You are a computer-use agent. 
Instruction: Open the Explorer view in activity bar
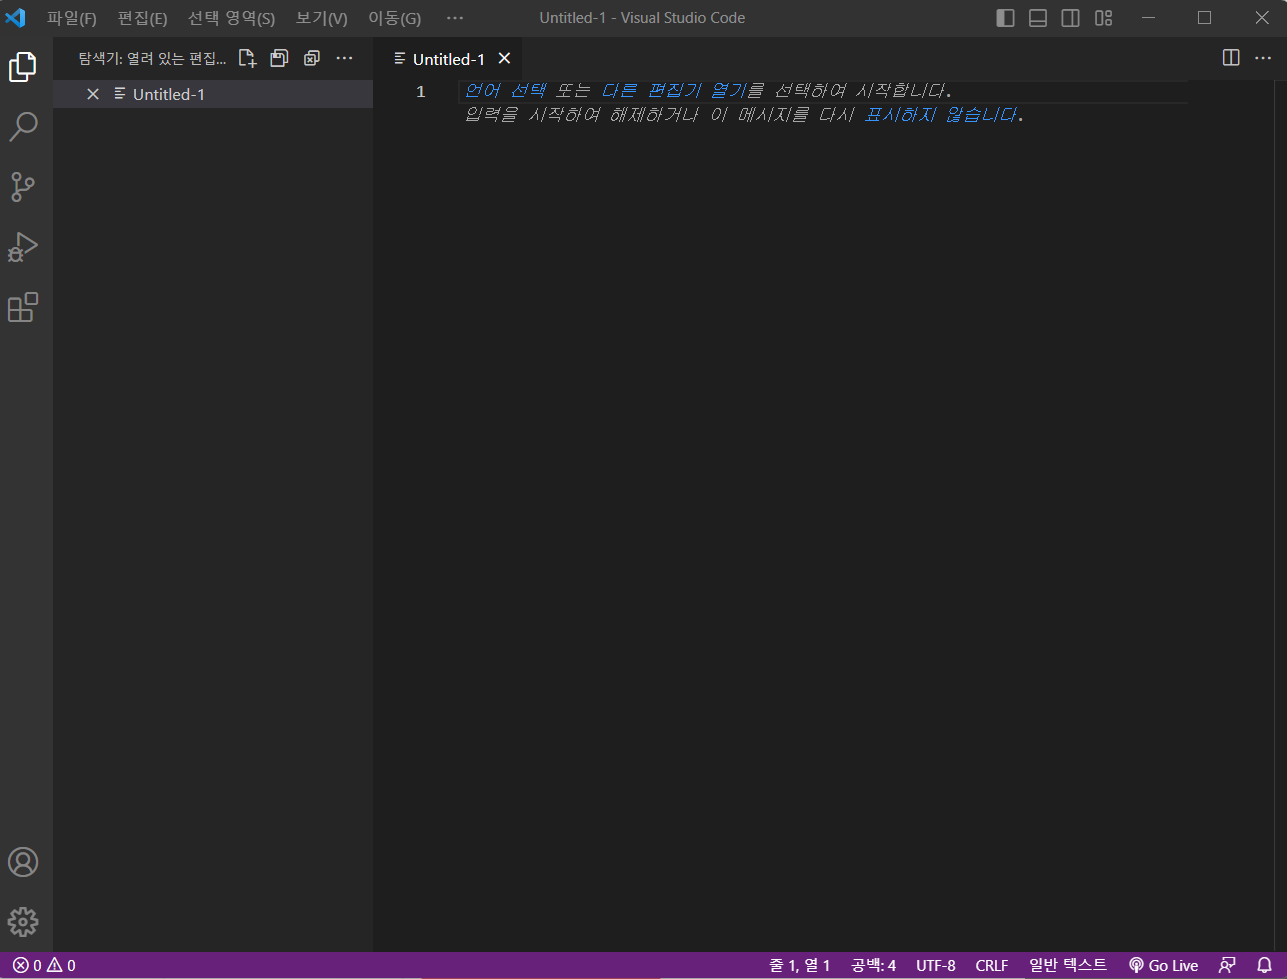[x=23, y=67]
